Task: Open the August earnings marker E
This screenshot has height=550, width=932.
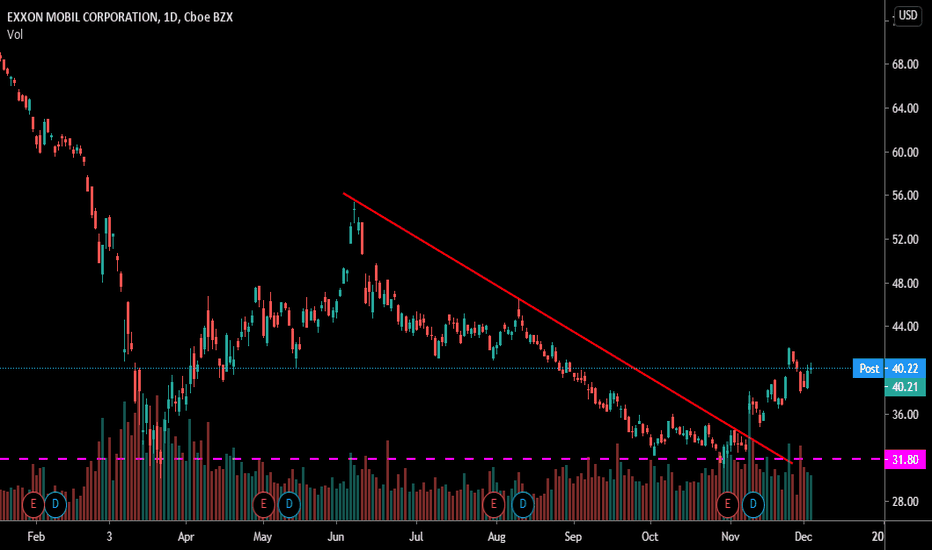Action: [x=493, y=505]
